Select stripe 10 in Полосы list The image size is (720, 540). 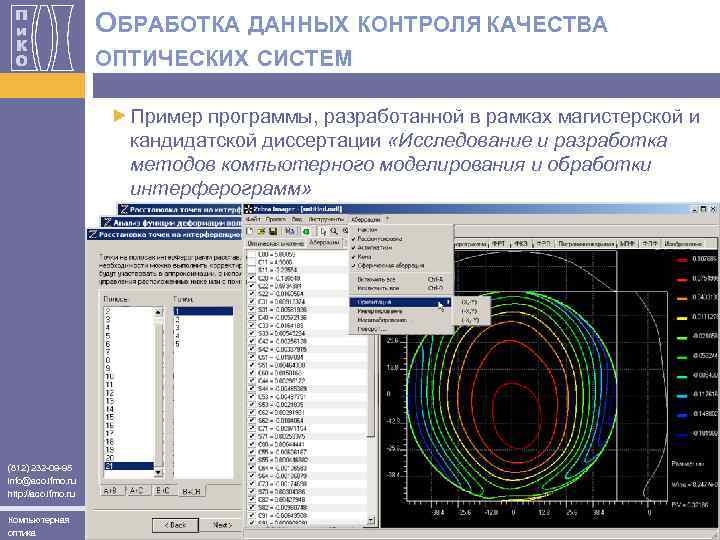(129, 377)
